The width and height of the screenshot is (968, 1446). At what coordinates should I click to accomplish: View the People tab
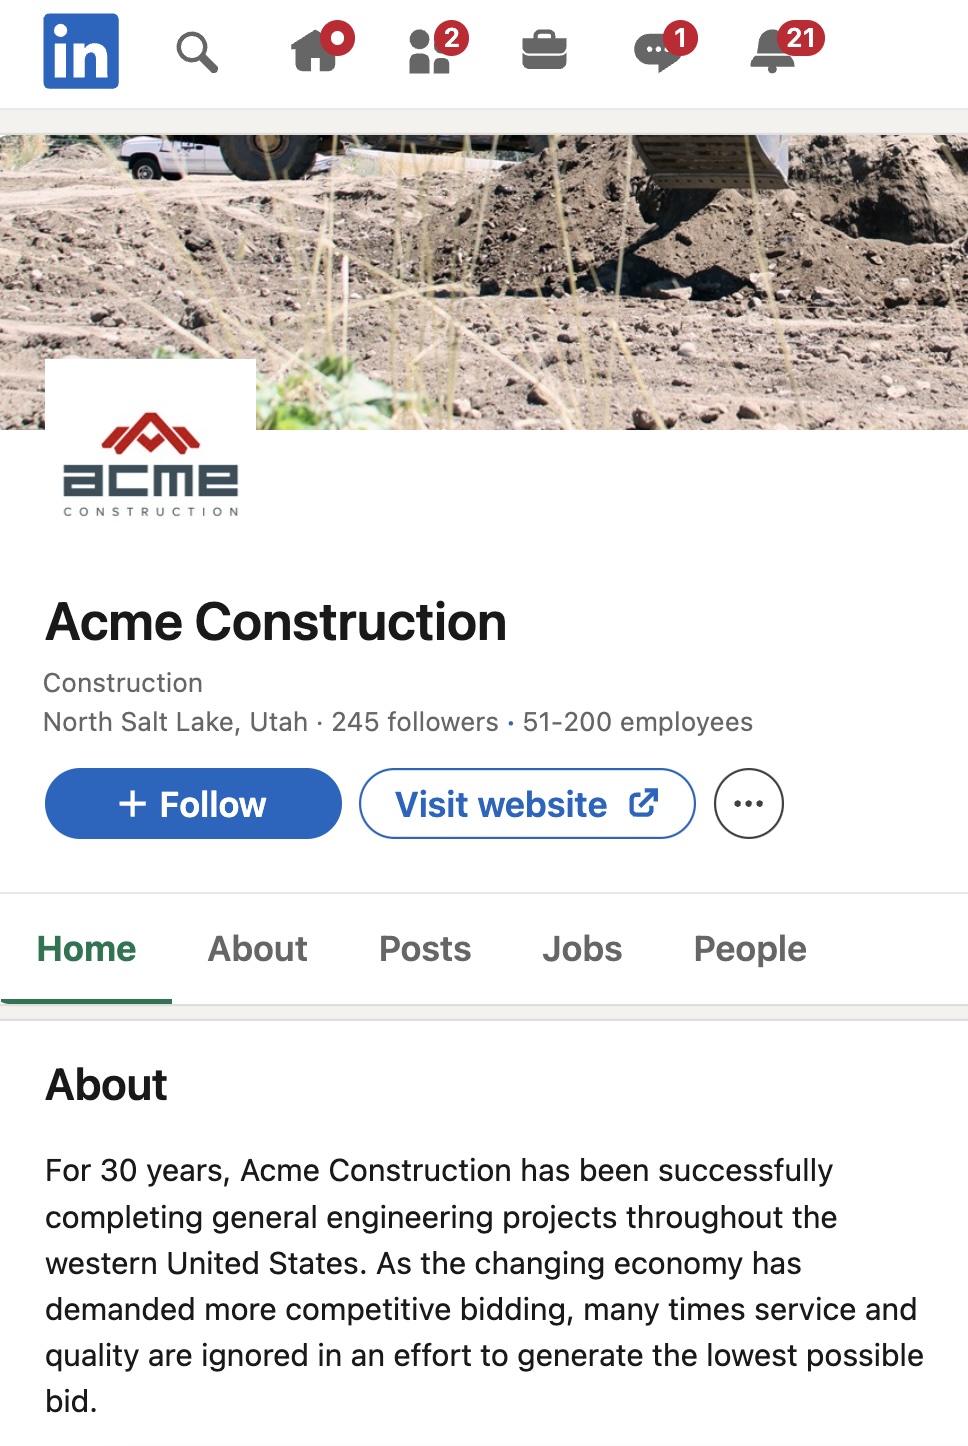tap(749, 948)
